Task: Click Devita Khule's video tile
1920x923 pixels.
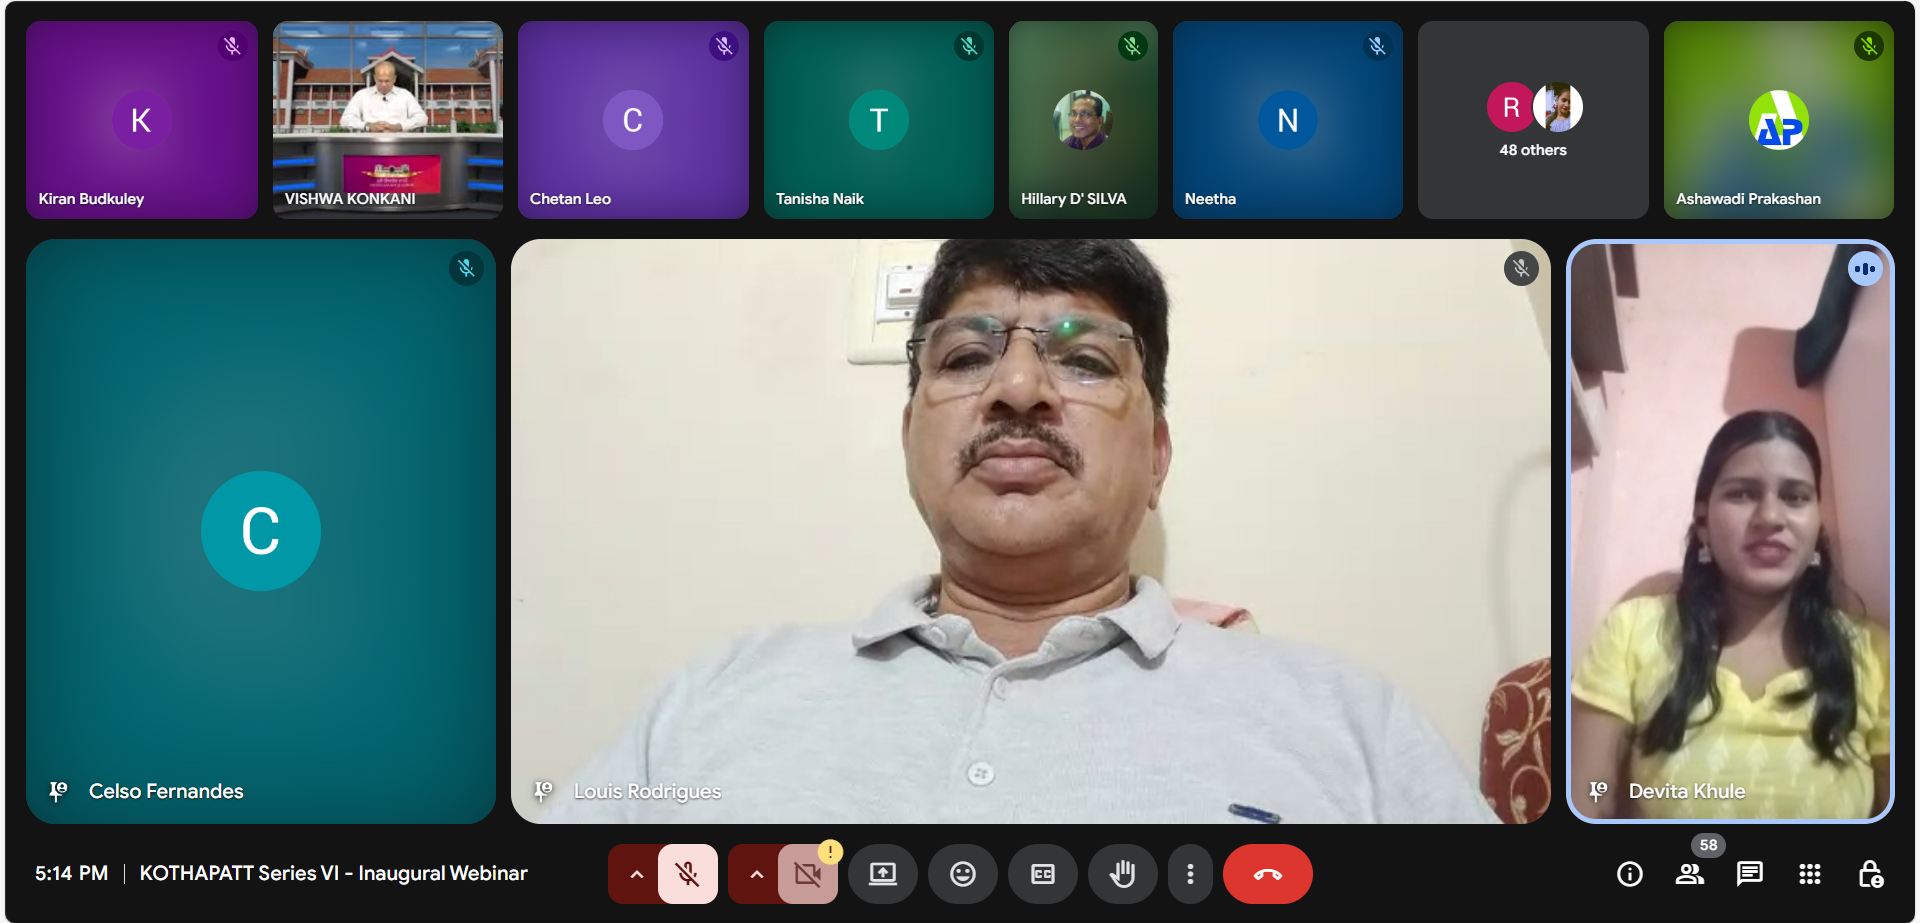Action: coord(1729,530)
